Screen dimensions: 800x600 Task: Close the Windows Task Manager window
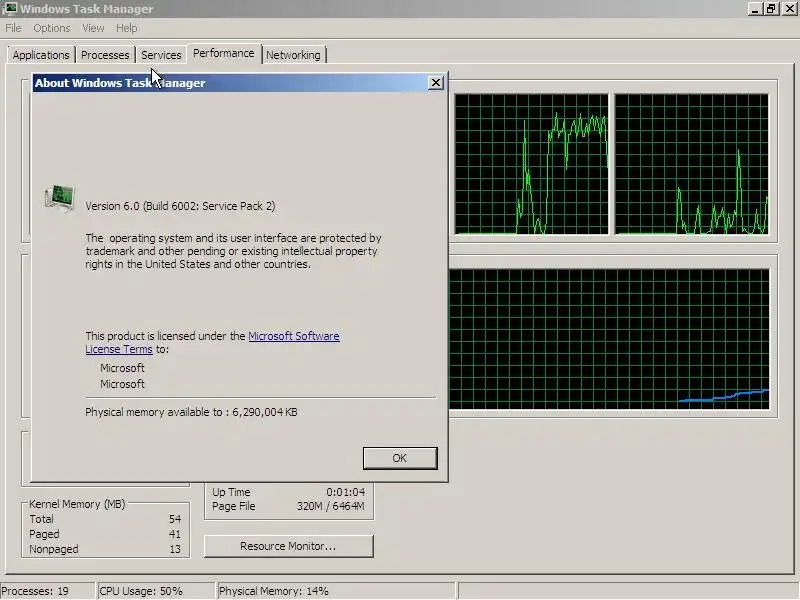(x=789, y=8)
